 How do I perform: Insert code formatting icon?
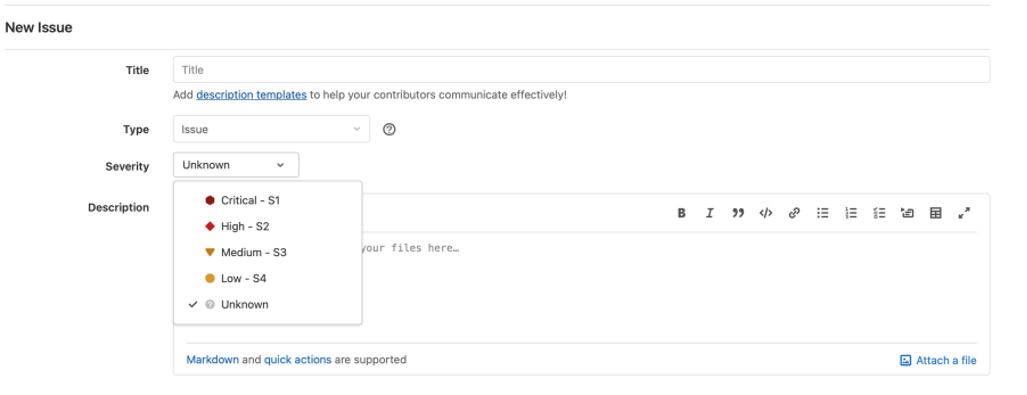[x=766, y=213]
